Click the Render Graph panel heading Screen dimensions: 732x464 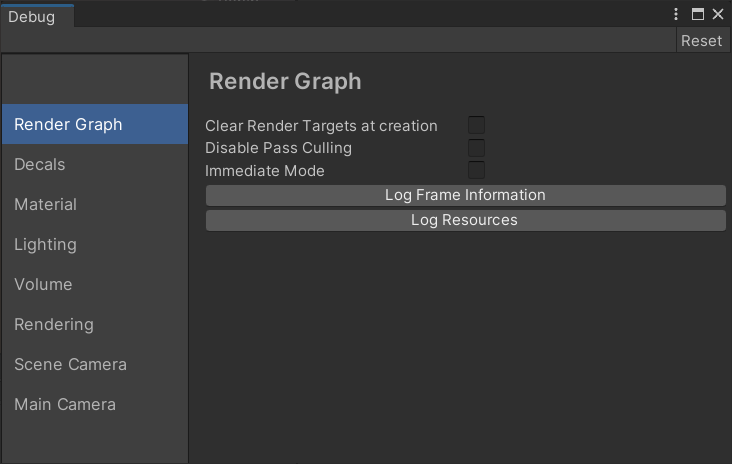[285, 82]
